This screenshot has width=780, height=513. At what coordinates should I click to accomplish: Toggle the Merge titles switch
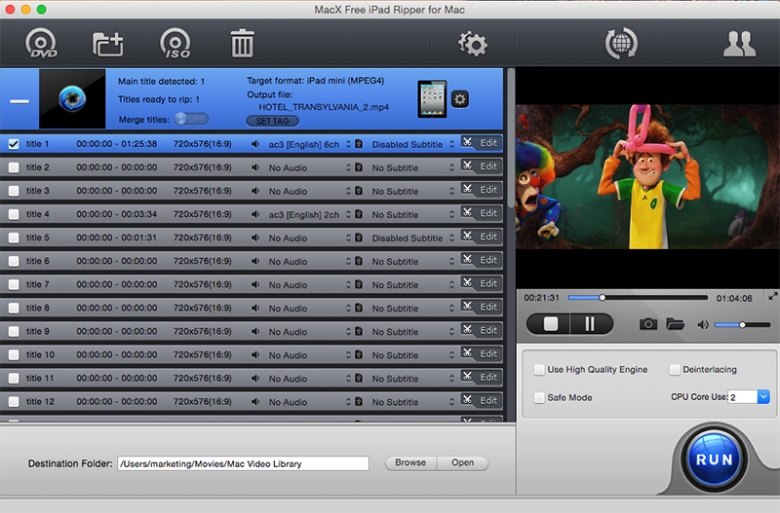pos(190,118)
